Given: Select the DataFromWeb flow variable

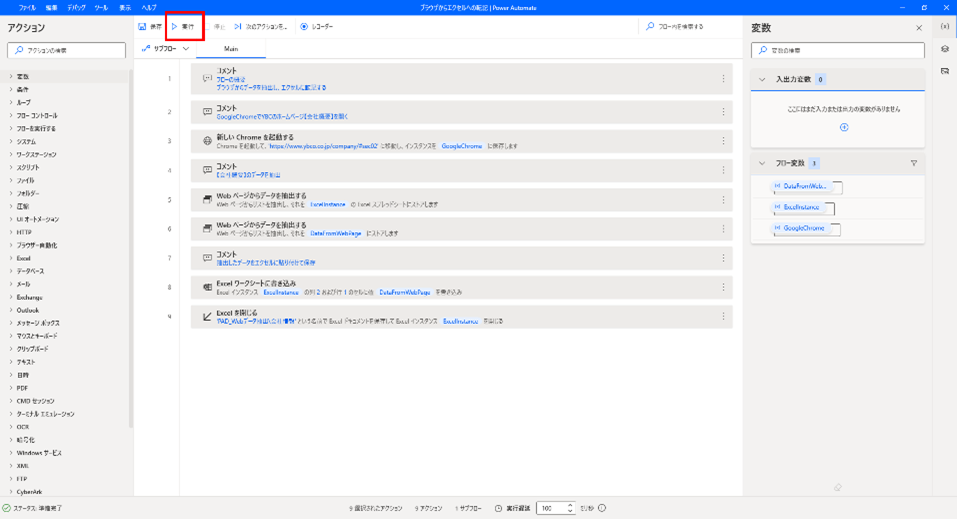Looking at the screenshot, I should 804,186.
